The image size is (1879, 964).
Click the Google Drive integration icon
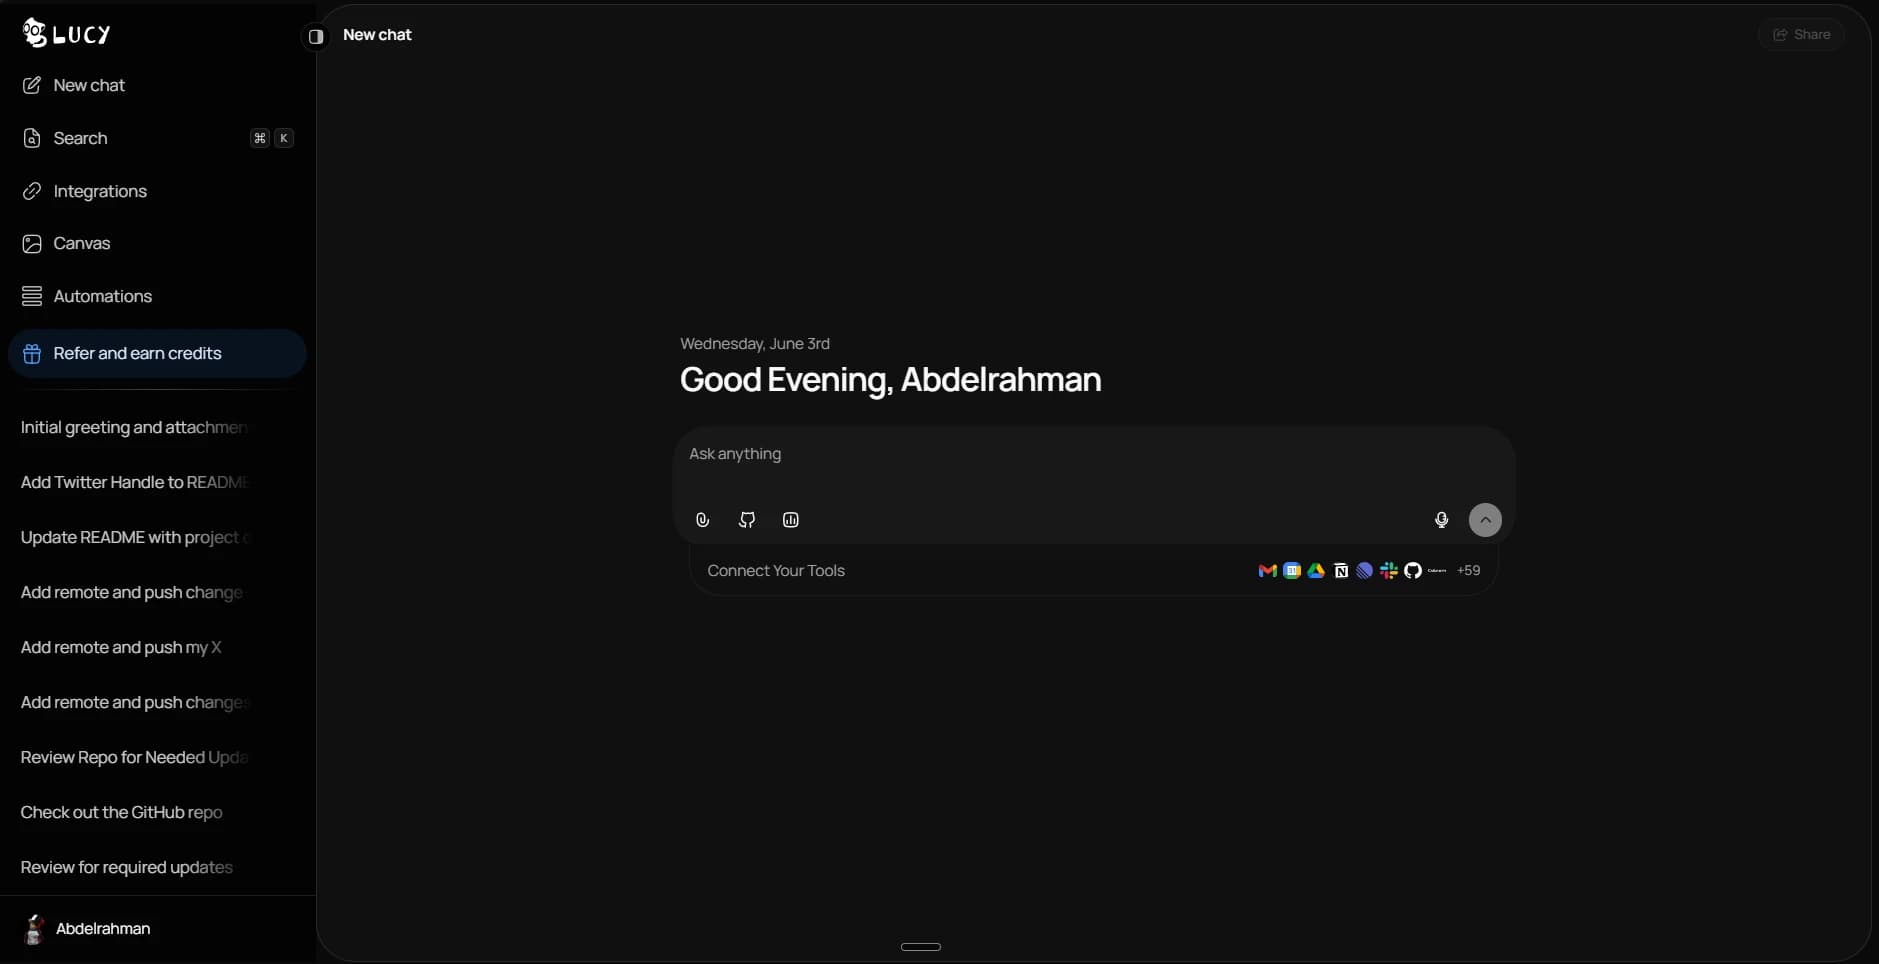1316,571
